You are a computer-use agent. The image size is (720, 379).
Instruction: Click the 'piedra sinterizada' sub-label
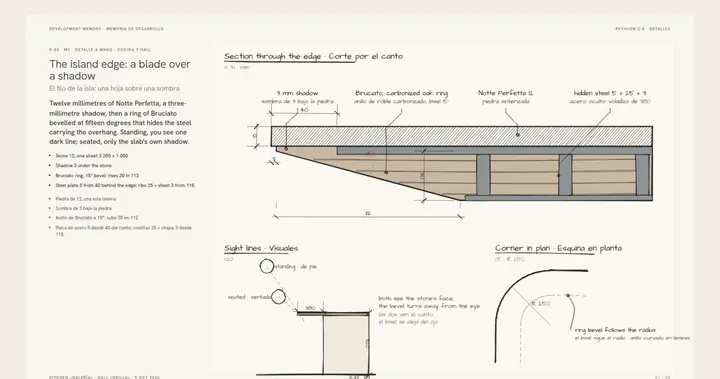pos(506,102)
